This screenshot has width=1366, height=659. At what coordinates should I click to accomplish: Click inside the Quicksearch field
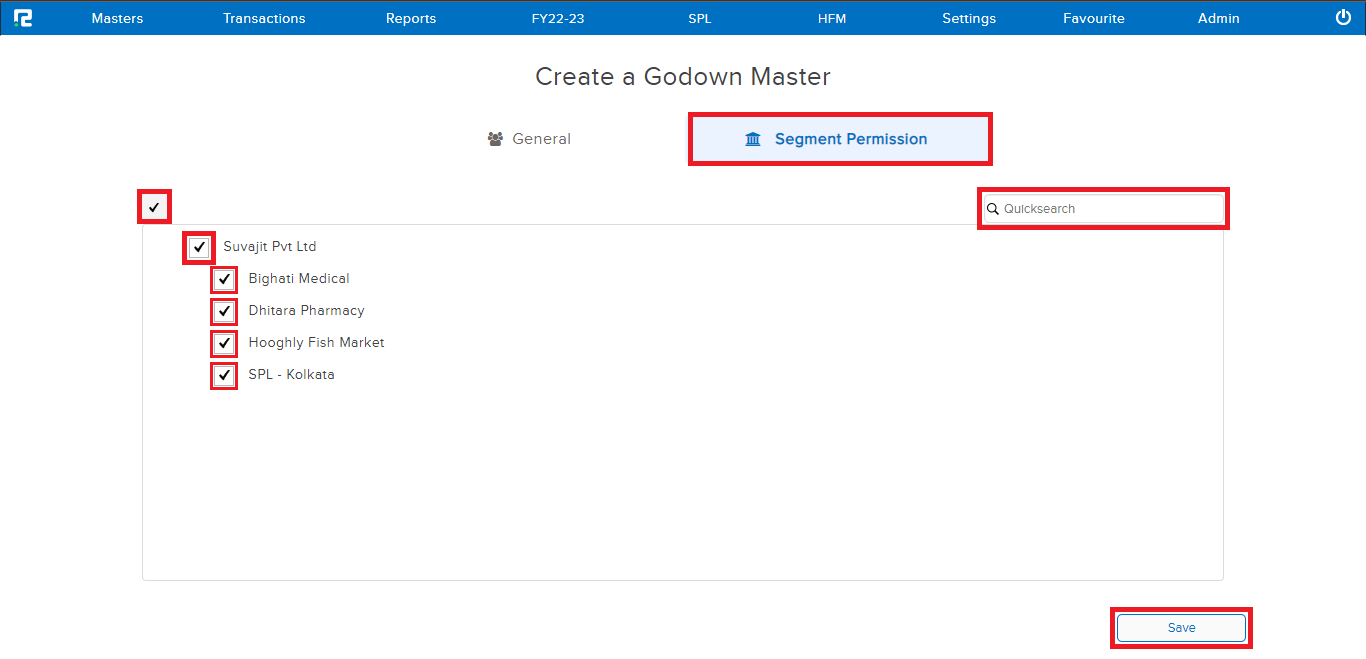click(1110, 209)
